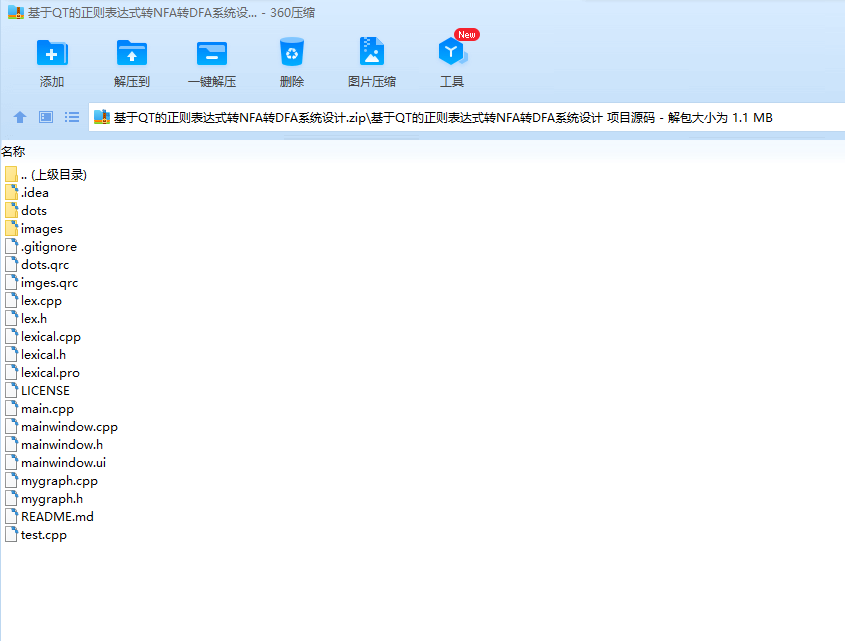Select the 'lexical.h' file name
This screenshot has width=845, height=641.
[44, 355]
